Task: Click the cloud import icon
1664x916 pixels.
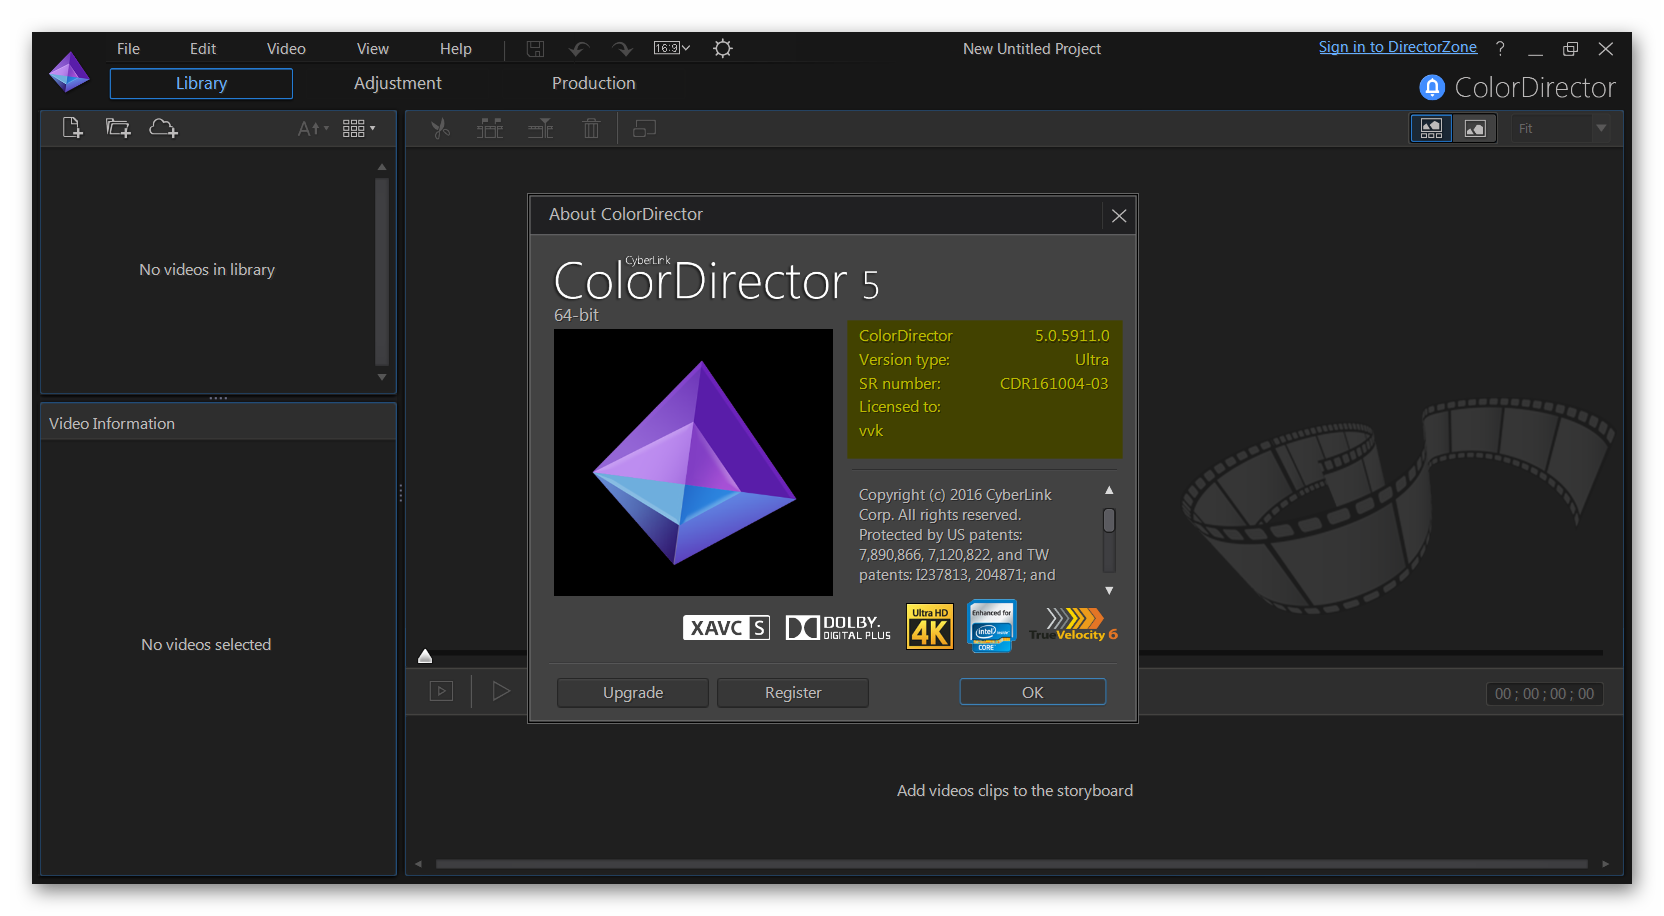Action: (x=163, y=128)
